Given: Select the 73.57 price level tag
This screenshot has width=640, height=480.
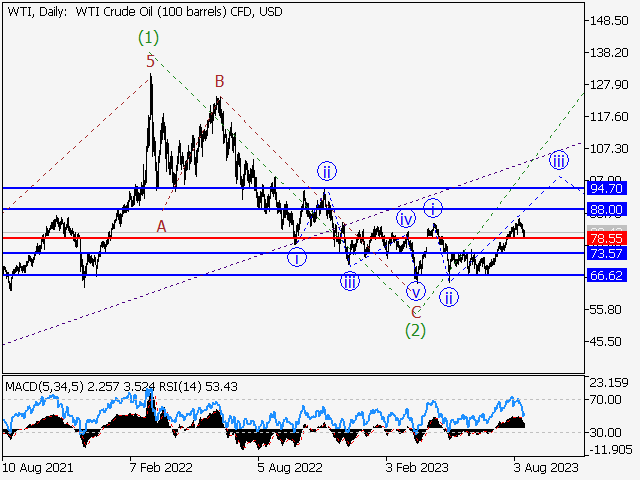Looking at the screenshot, I should click(x=607, y=253).
